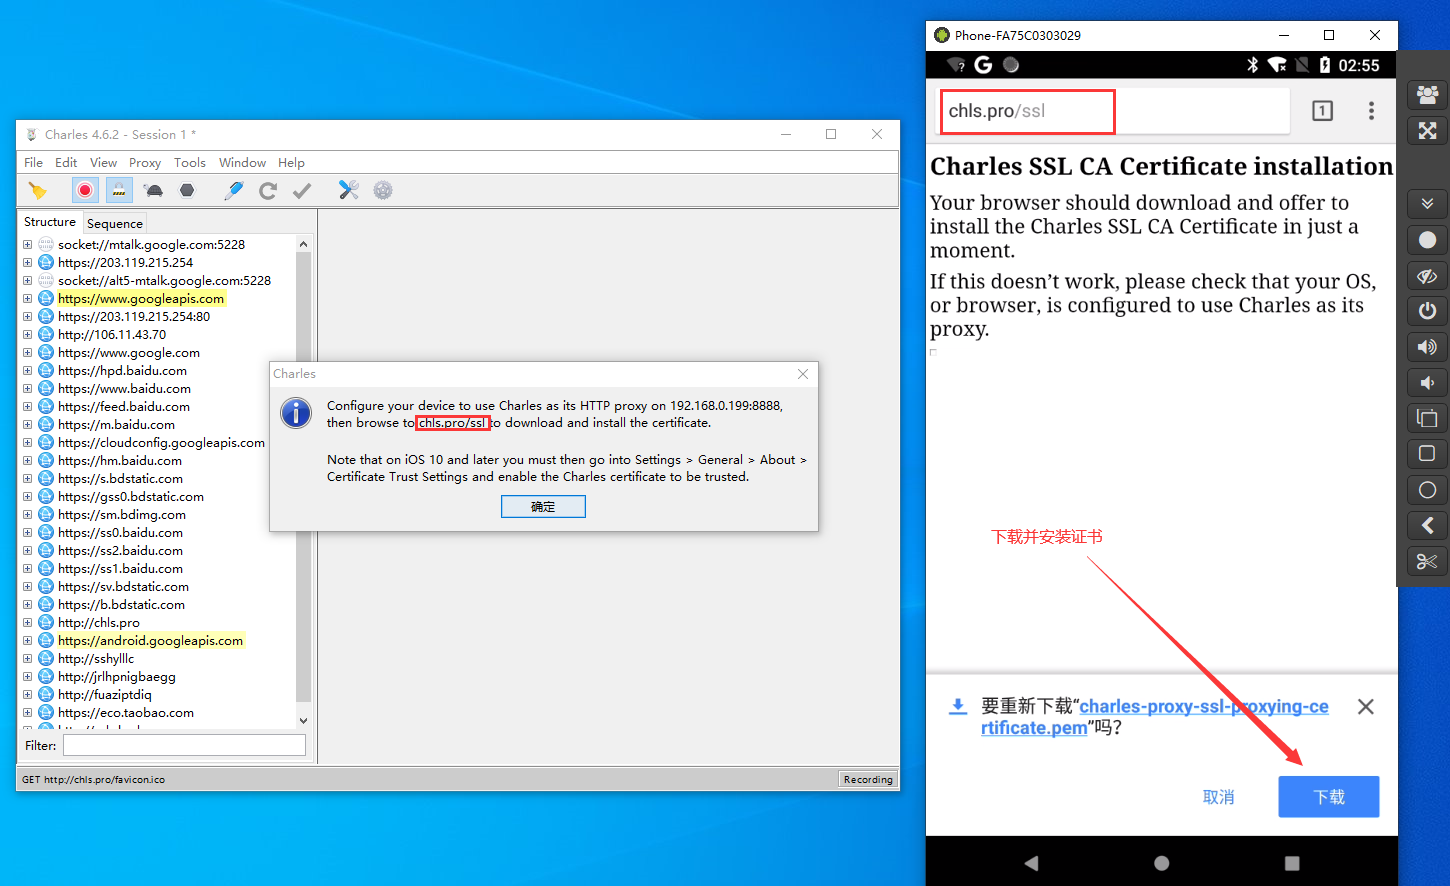Screen dimensions: 1450x886
Task: Select https://m.baidu.com host entry
Action: click(116, 424)
